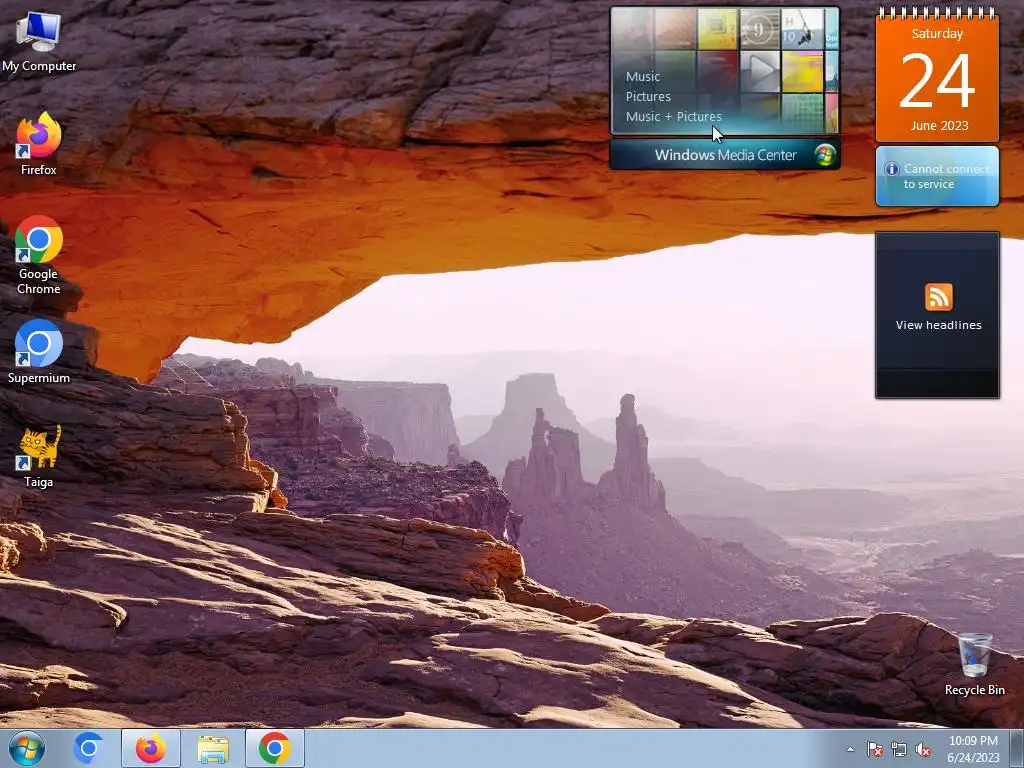This screenshot has height=768, width=1024.
Task: Click the Supermium icon in the taskbar
Action: [88, 748]
